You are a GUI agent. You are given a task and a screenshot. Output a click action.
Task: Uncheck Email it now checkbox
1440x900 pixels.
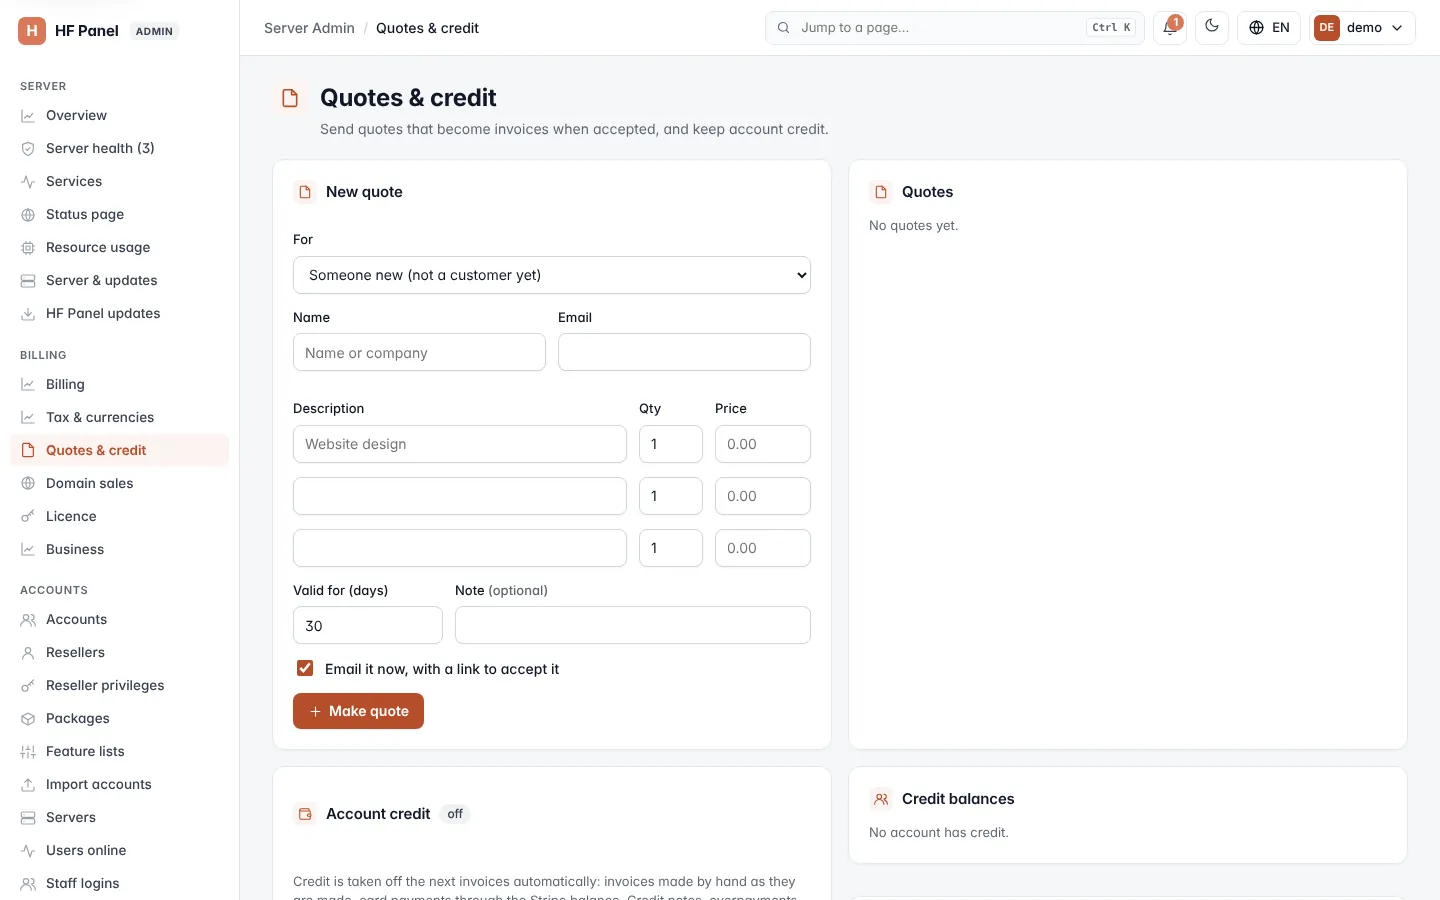305,668
